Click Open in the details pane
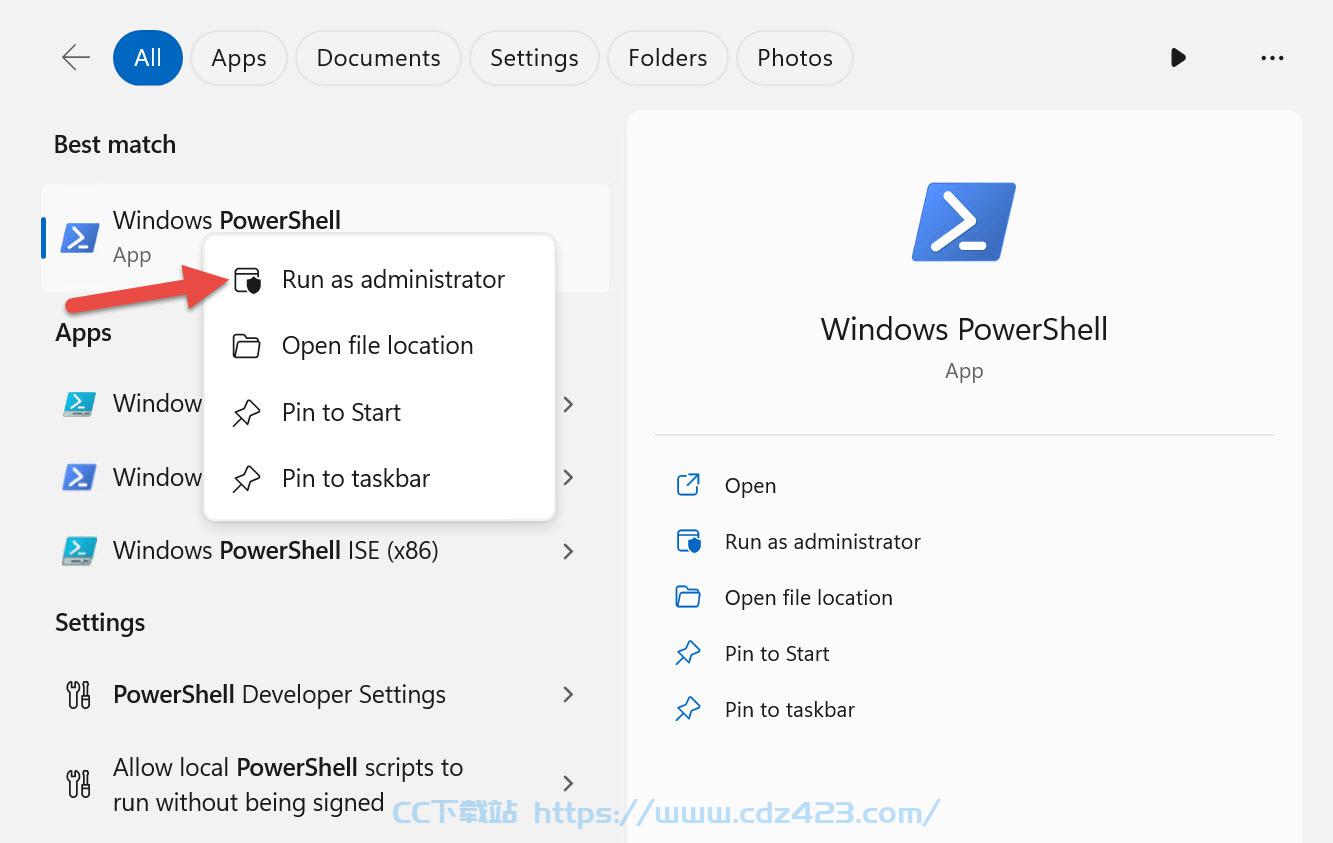Viewport: 1333px width, 843px height. coord(750,486)
